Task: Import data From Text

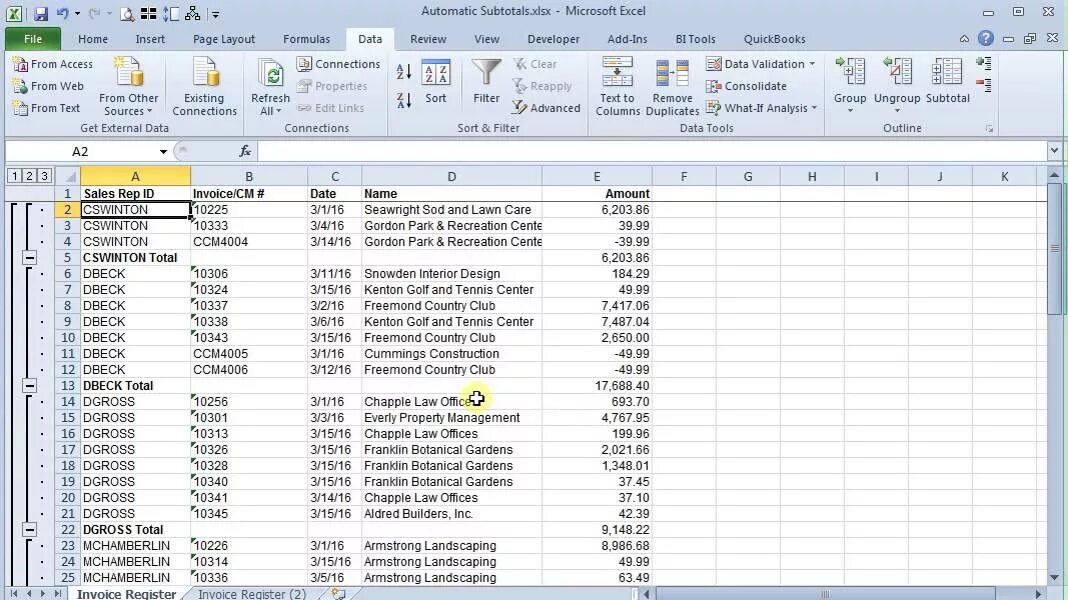Action: tap(46, 108)
